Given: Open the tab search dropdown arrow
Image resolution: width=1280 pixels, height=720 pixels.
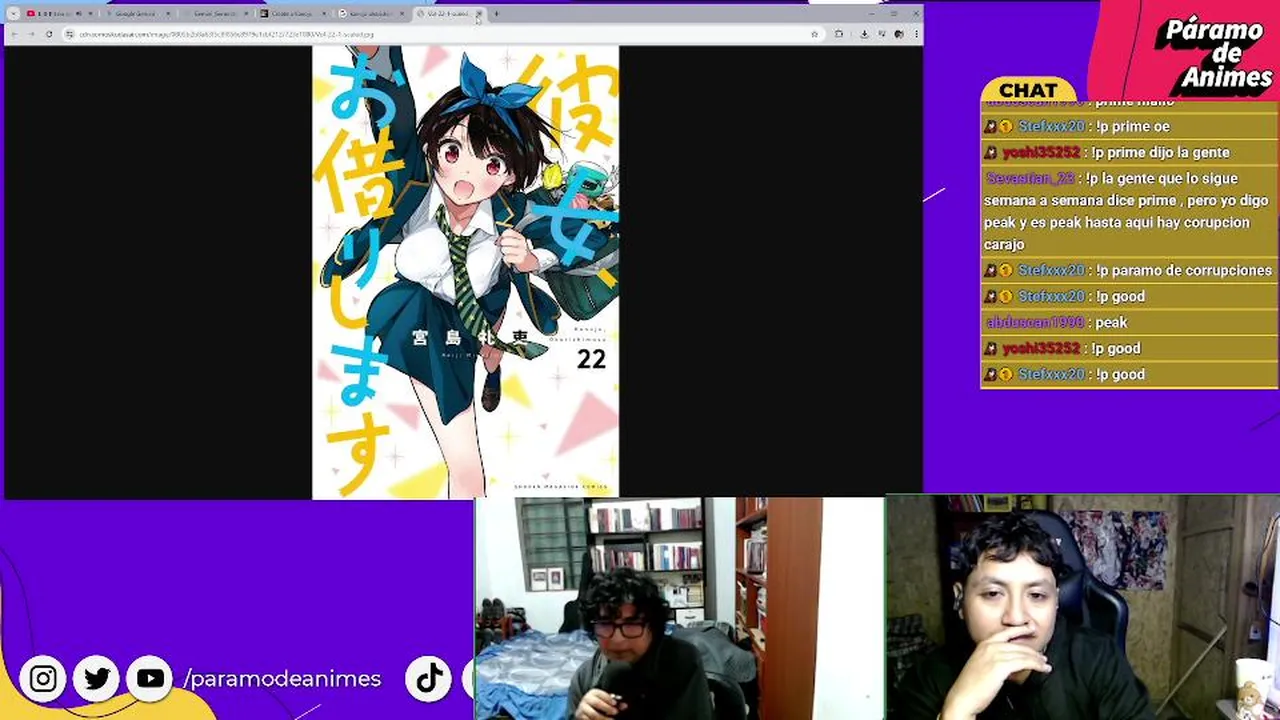Looking at the screenshot, I should (13, 14).
